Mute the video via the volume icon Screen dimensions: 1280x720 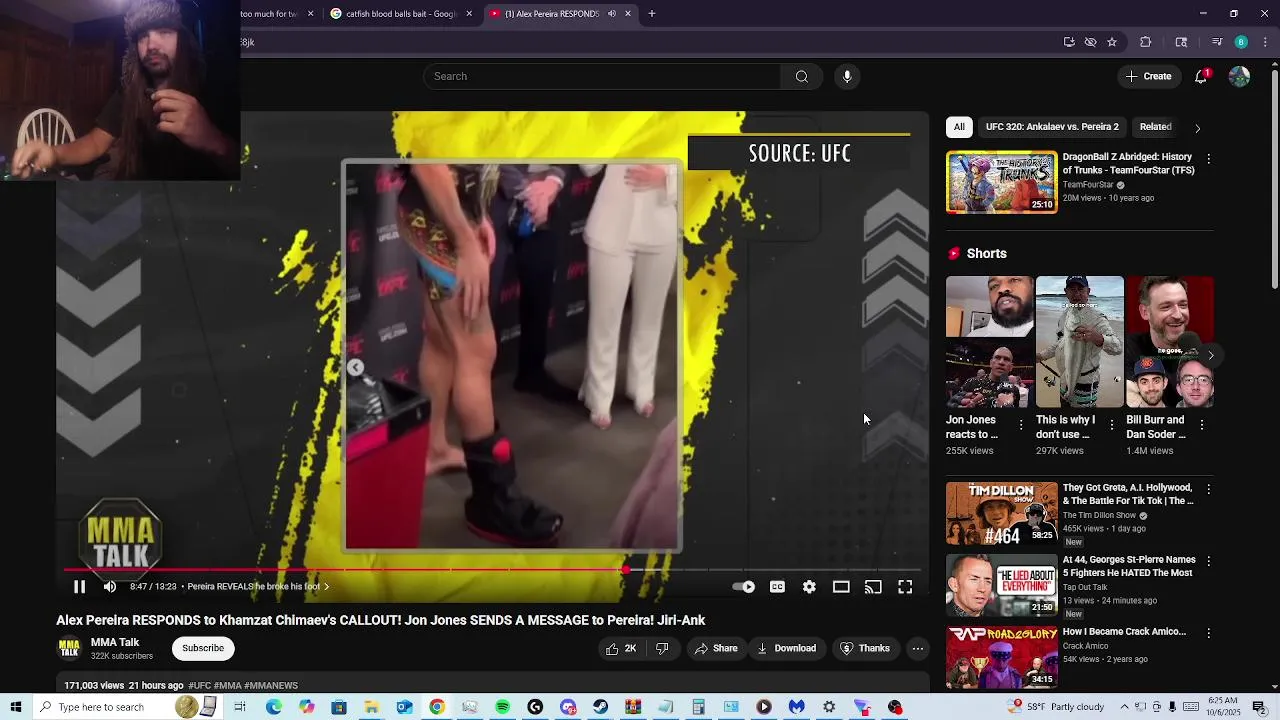pyautogui.click(x=110, y=587)
